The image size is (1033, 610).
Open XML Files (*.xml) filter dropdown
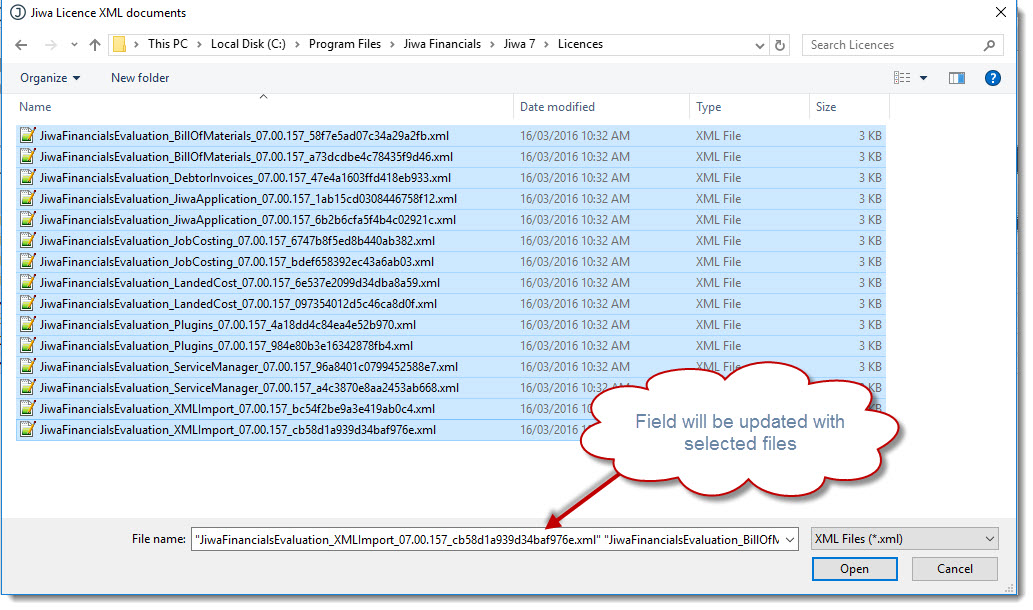(905, 539)
